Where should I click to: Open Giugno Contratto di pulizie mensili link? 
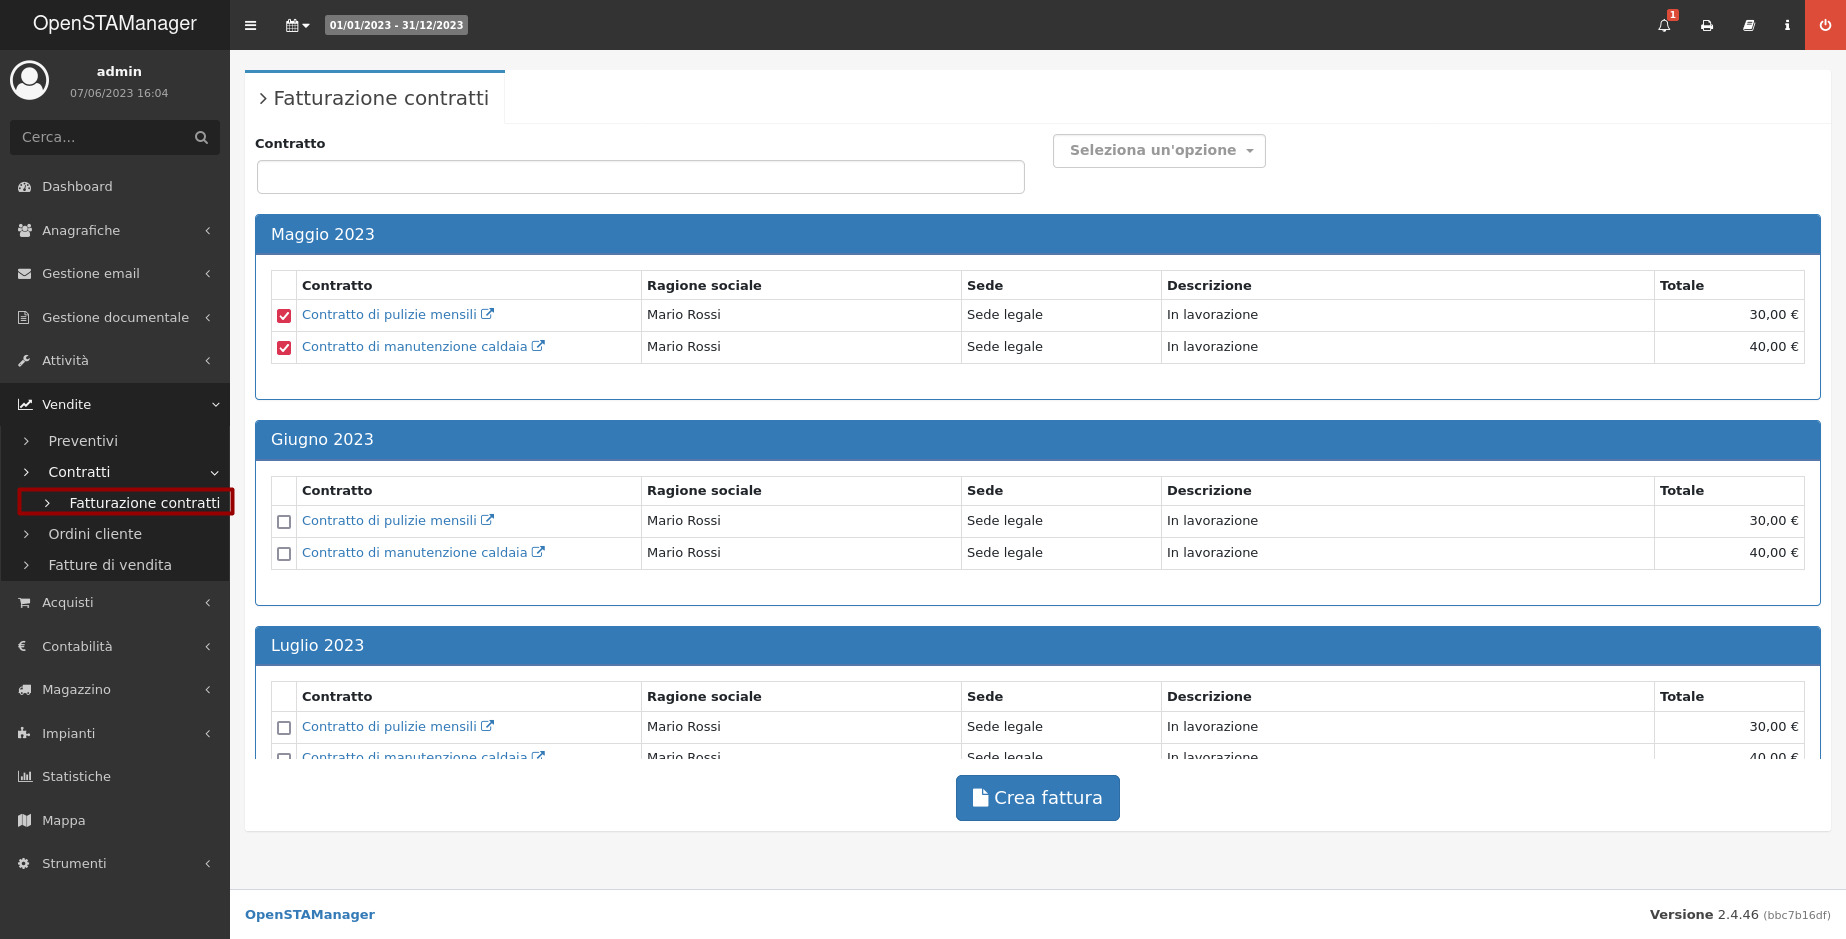(389, 521)
